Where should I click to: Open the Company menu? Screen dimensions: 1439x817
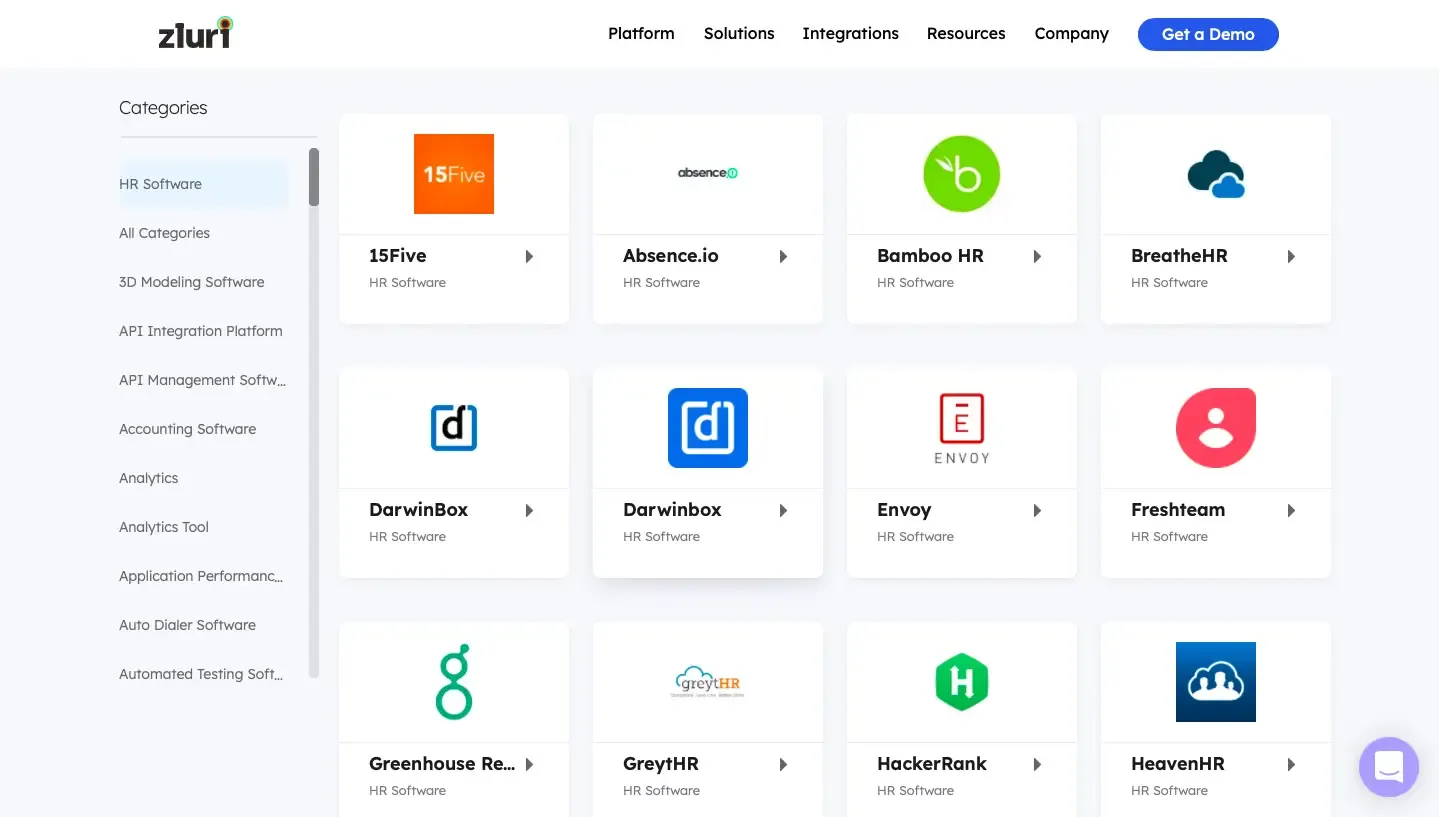pos(1072,34)
